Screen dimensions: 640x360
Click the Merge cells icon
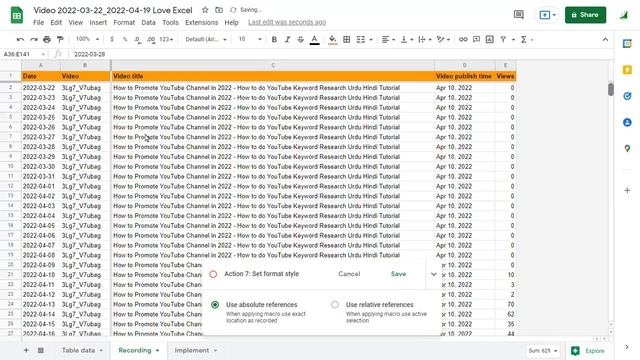(x=361, y=40)
